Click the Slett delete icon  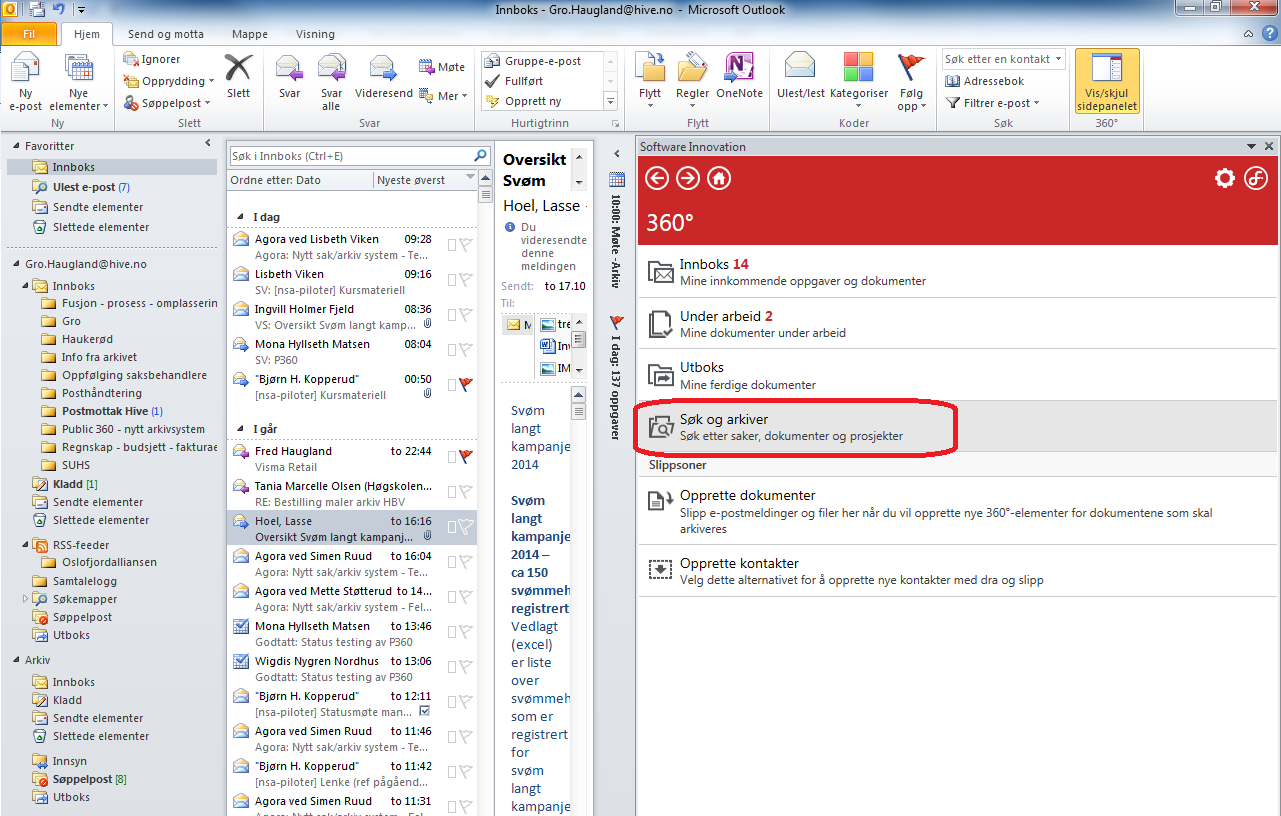point(238,77)
